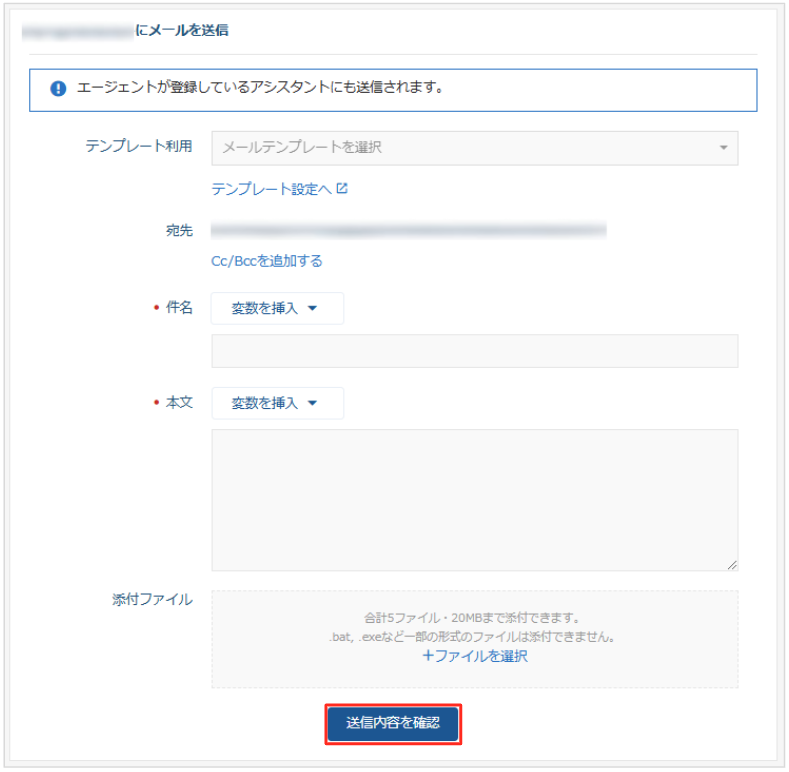Viewport: 789px width, 772px height.
Task: Click the 添付ファイル field label
Action: (153, 600)
